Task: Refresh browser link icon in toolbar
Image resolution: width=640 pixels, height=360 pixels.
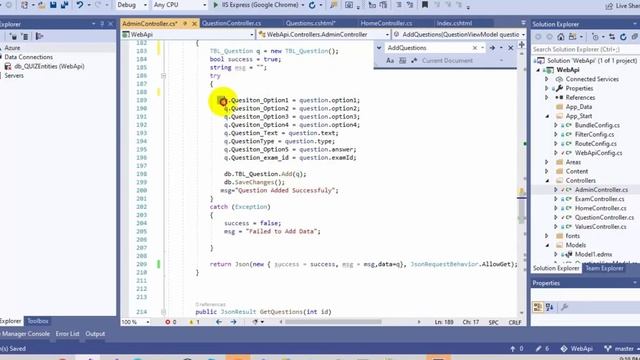Action: click(312, 5)
